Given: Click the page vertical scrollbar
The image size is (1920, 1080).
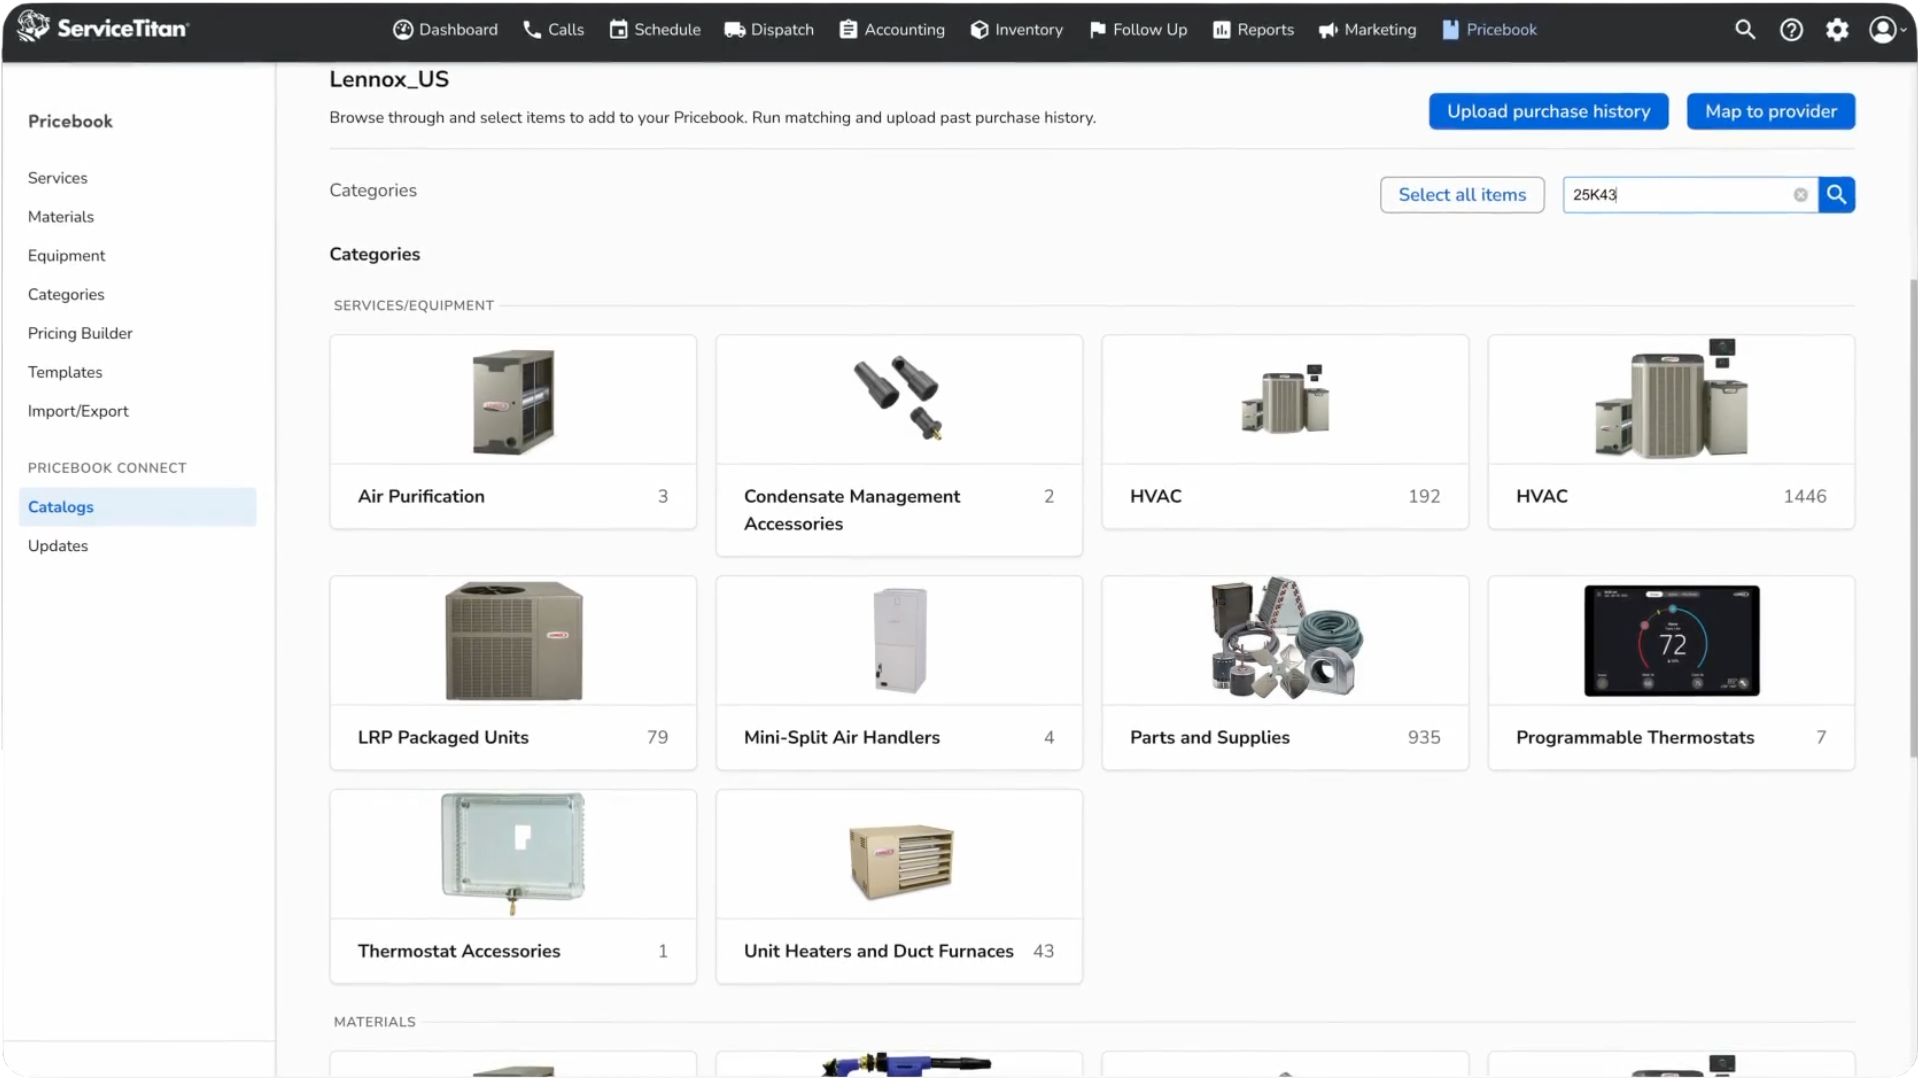Looking at the screenshot, I should pos(1913,518).
